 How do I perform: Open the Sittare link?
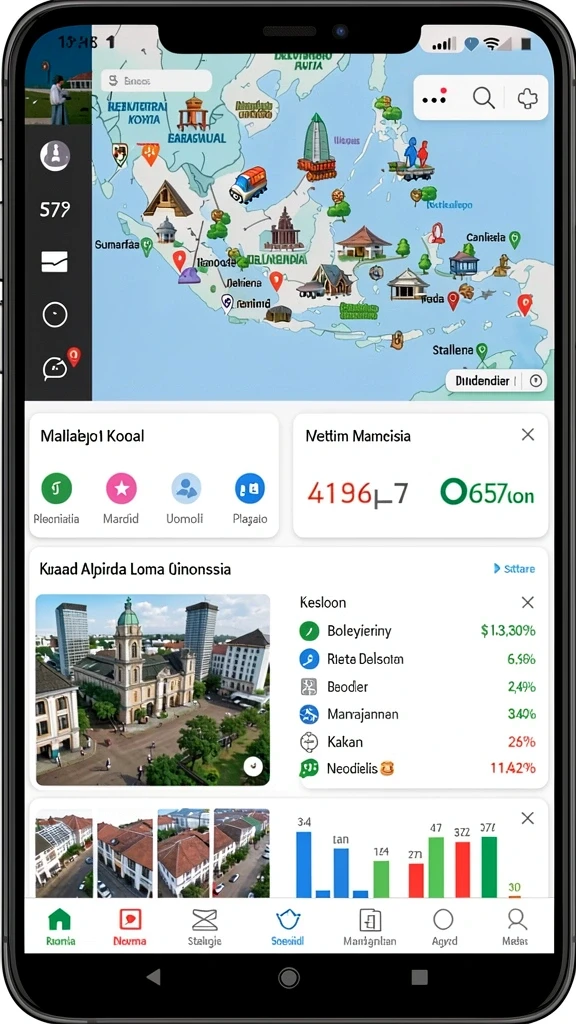point(515,569)
